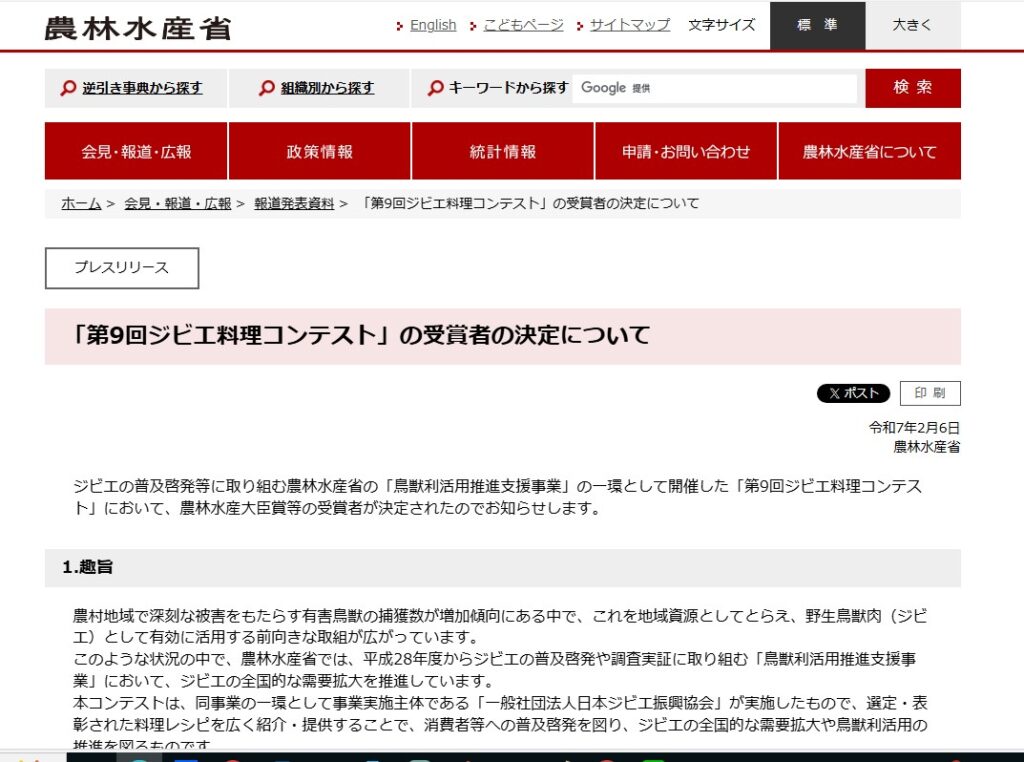Viewport: 1024px width, 762px height.
Task: Click magnifier icon beside 逆引き事典から探す
Action: (x=68, y=88)
